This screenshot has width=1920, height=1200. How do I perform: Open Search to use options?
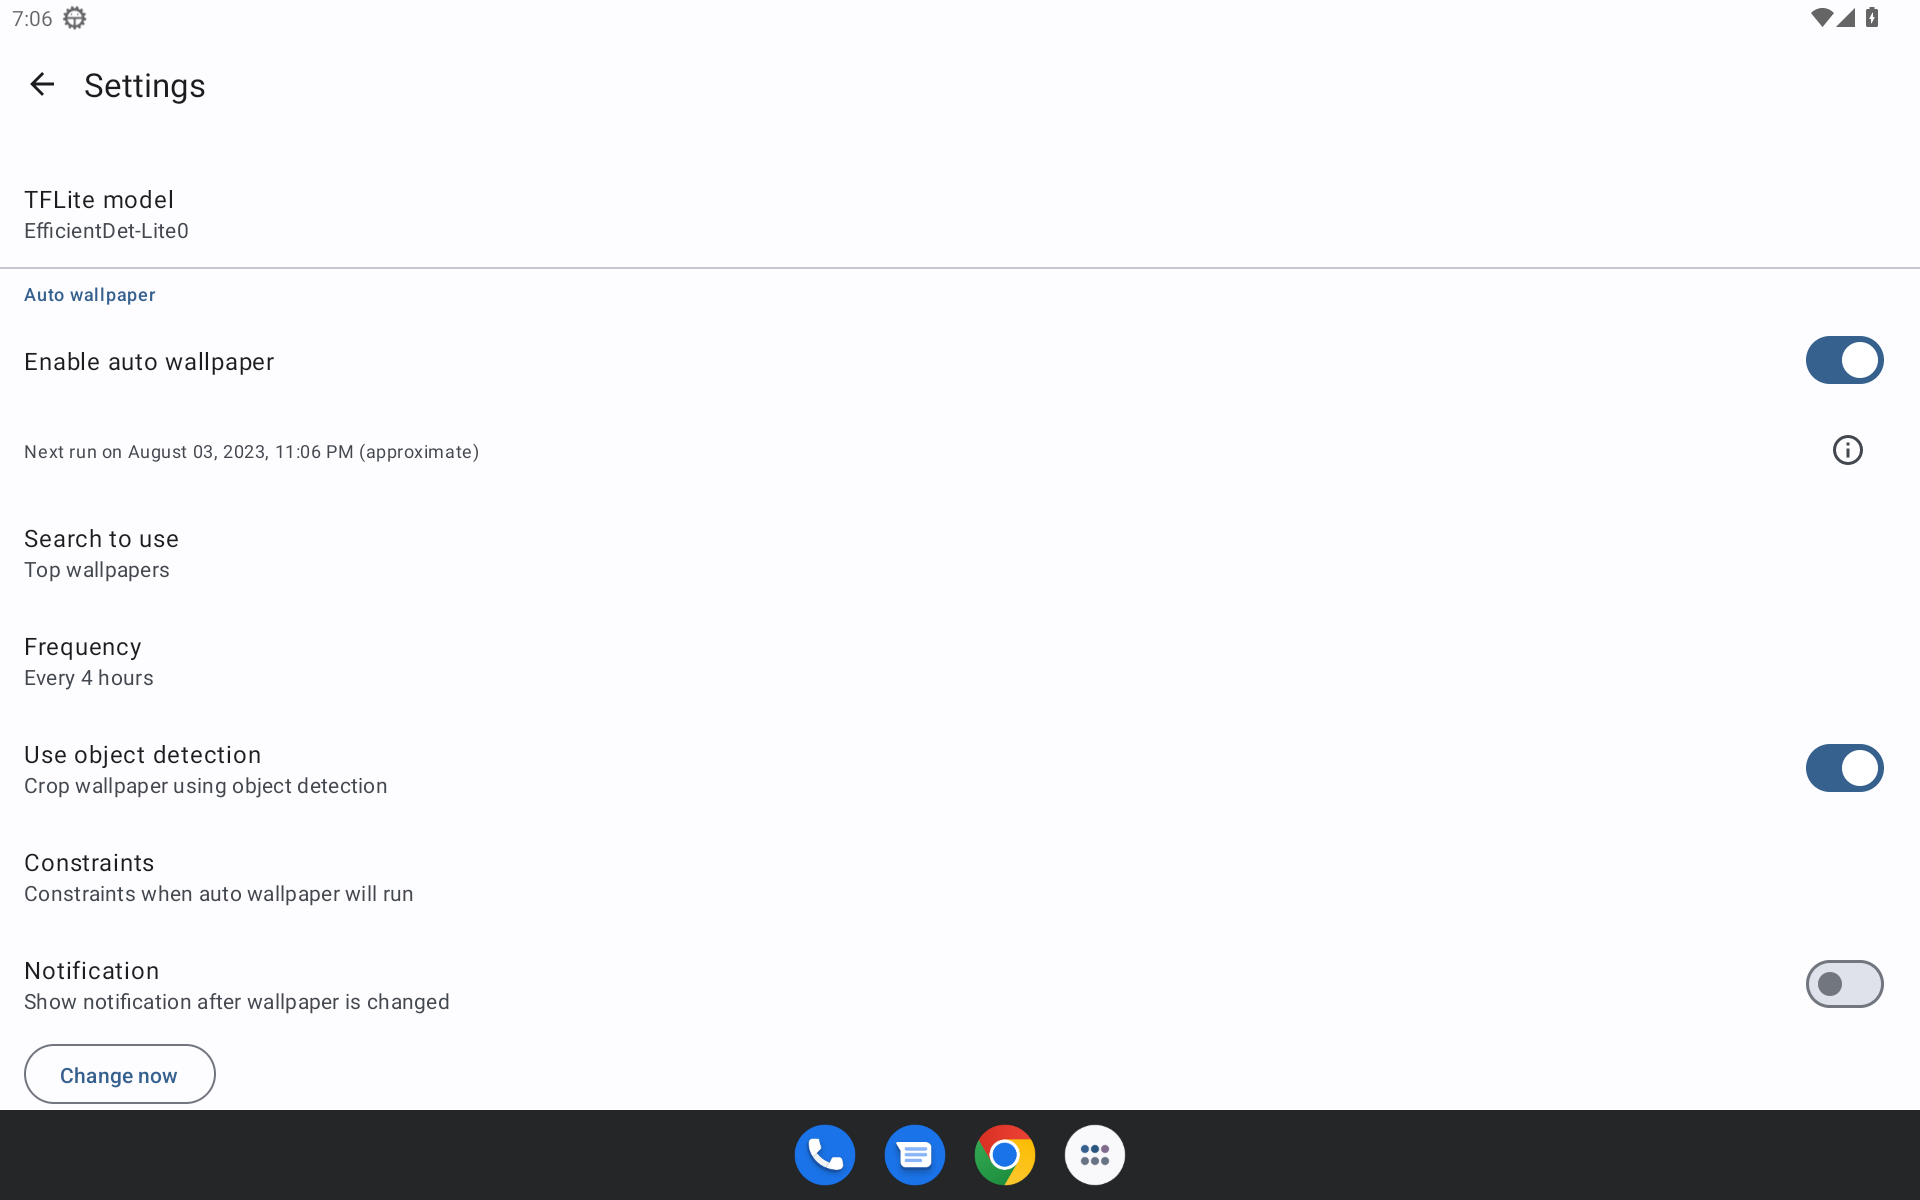pos(101,553)
